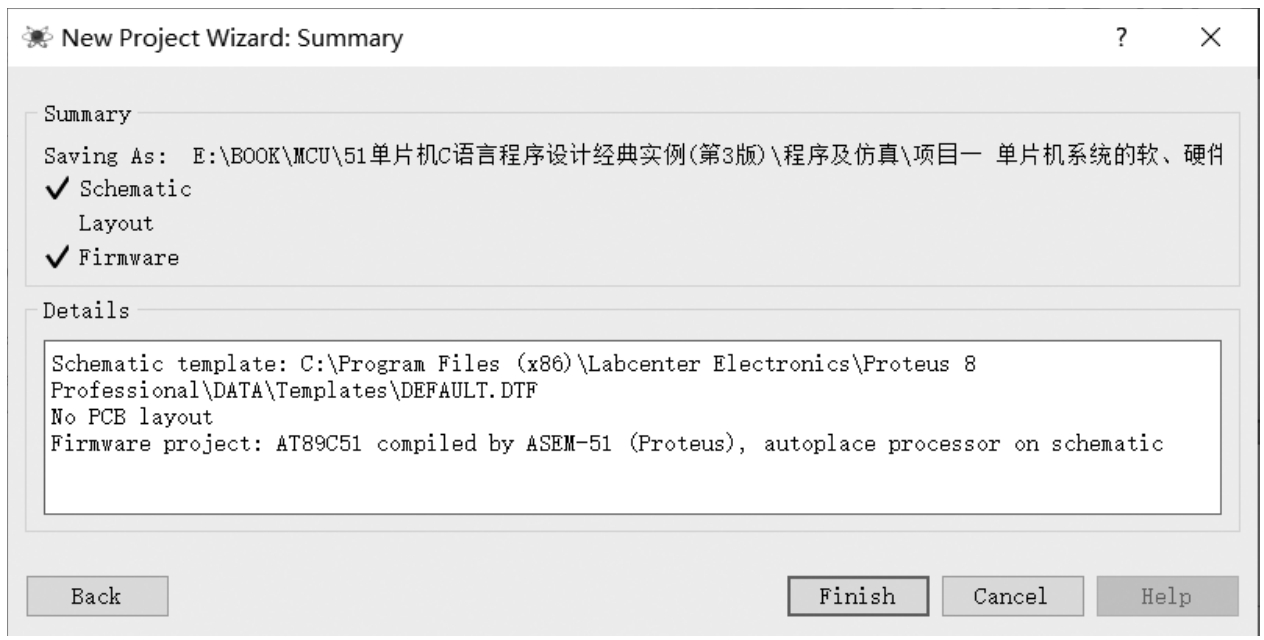This screenshot has height=640, width=1264.
Task: Click the greyed-out Help button
Action: (x=1165, y=597)
